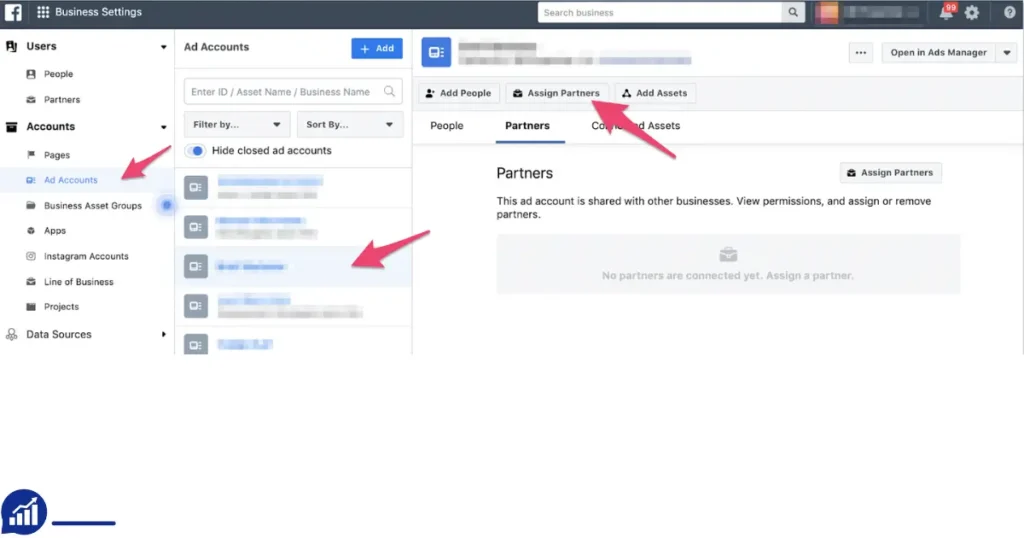This screenshot has height=538, width=1024.
Task: Open Instagram Accounts in the sidebar
Action: pos(86,257)
